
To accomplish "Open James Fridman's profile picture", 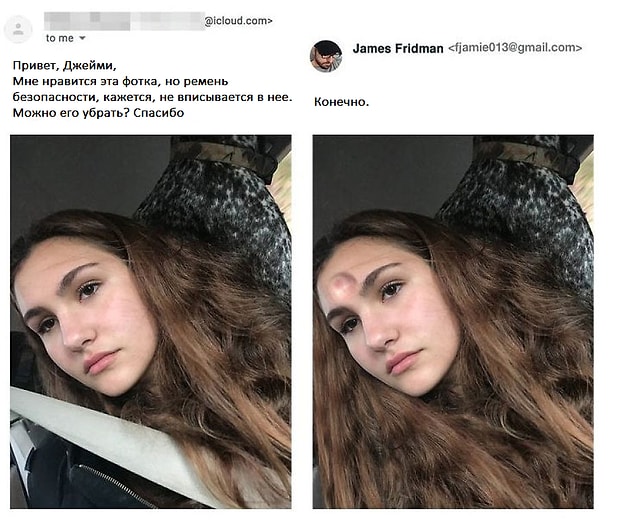I will point(326,56).
